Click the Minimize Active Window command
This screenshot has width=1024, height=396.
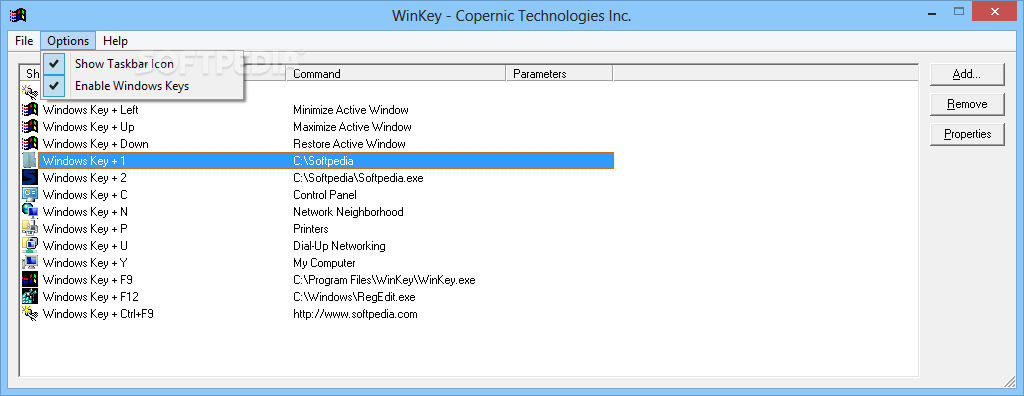(351, 110)
